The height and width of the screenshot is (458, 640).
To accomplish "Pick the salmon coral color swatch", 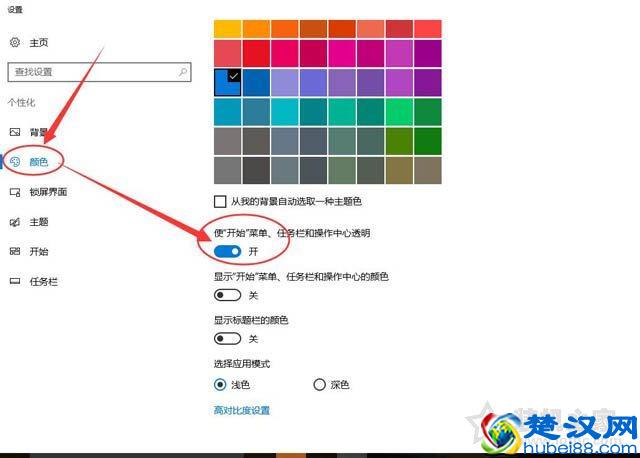I will [x=370, y=29].
